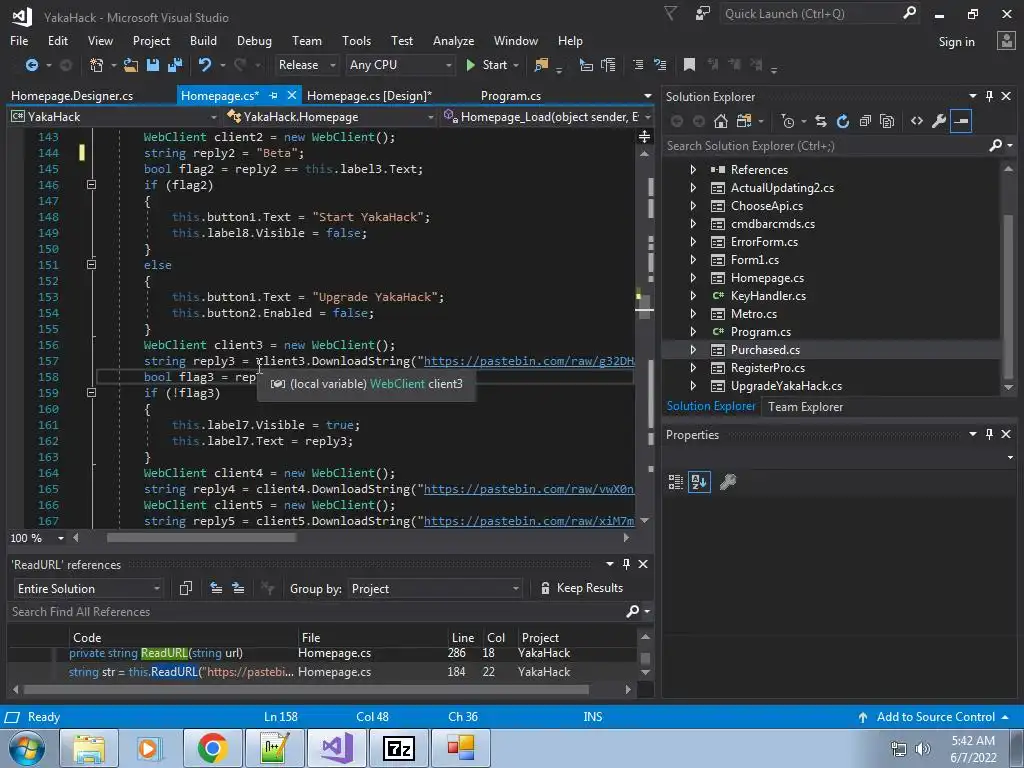Open the Analyze menu
This screenshot has width=1024, height=768.
pos(453,40)
